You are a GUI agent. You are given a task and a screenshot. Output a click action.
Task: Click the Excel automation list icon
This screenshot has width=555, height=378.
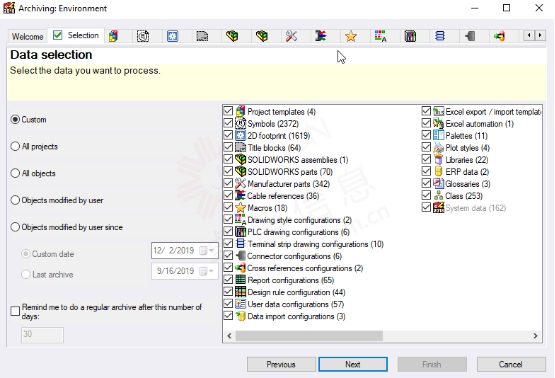438,123
